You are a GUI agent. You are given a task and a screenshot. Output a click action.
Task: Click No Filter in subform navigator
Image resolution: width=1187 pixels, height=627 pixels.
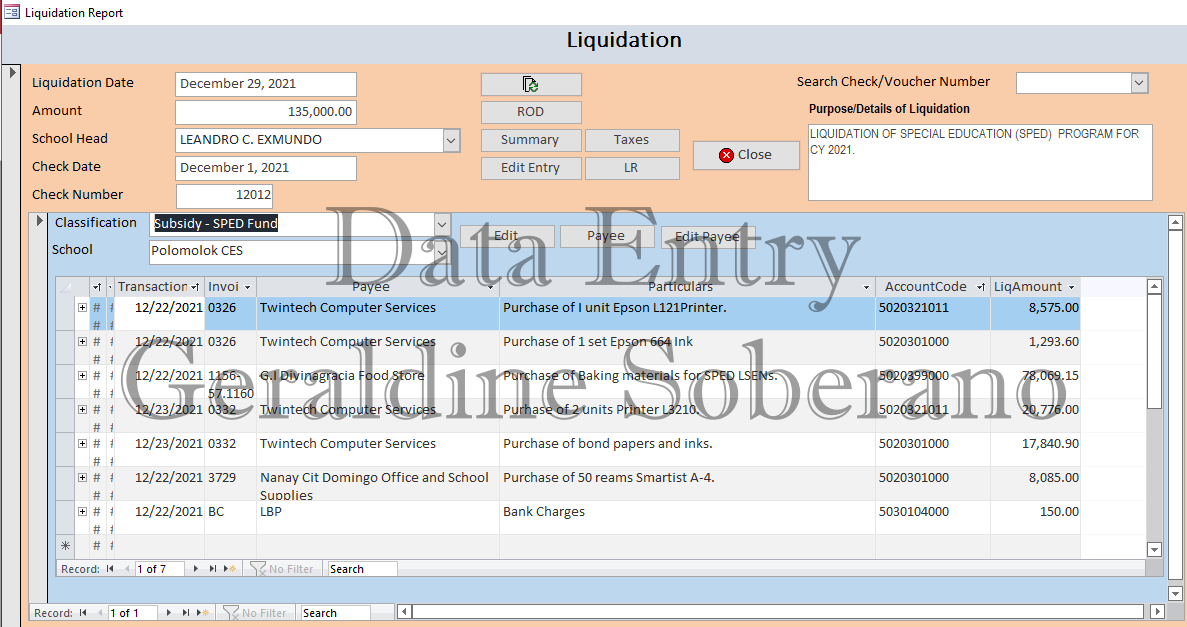[x=282, y=569]
